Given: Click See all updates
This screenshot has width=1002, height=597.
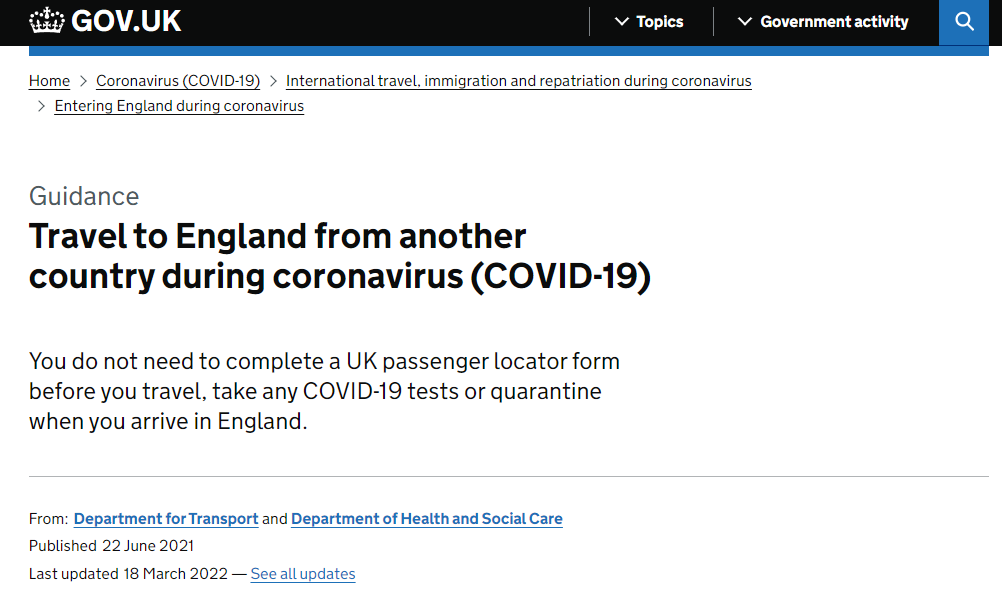Looking at the screenshot, I should point(302,573).
